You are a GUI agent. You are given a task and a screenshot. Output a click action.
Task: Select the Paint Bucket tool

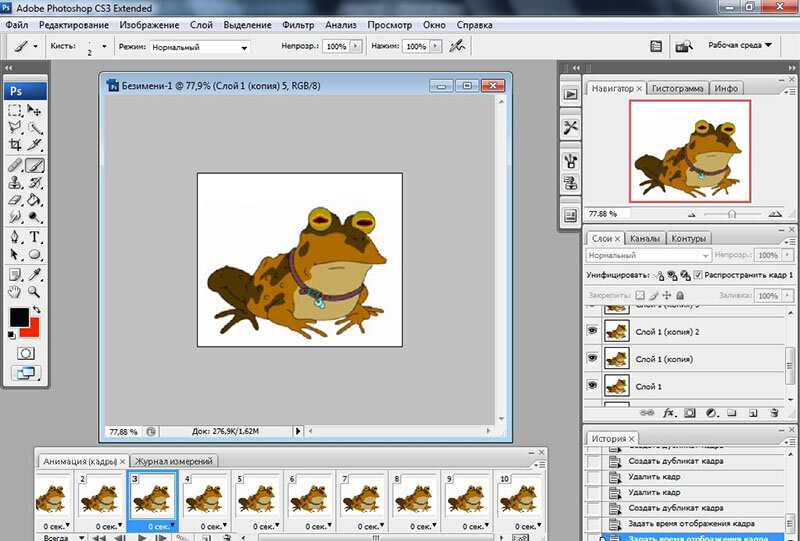coord(34,200)
